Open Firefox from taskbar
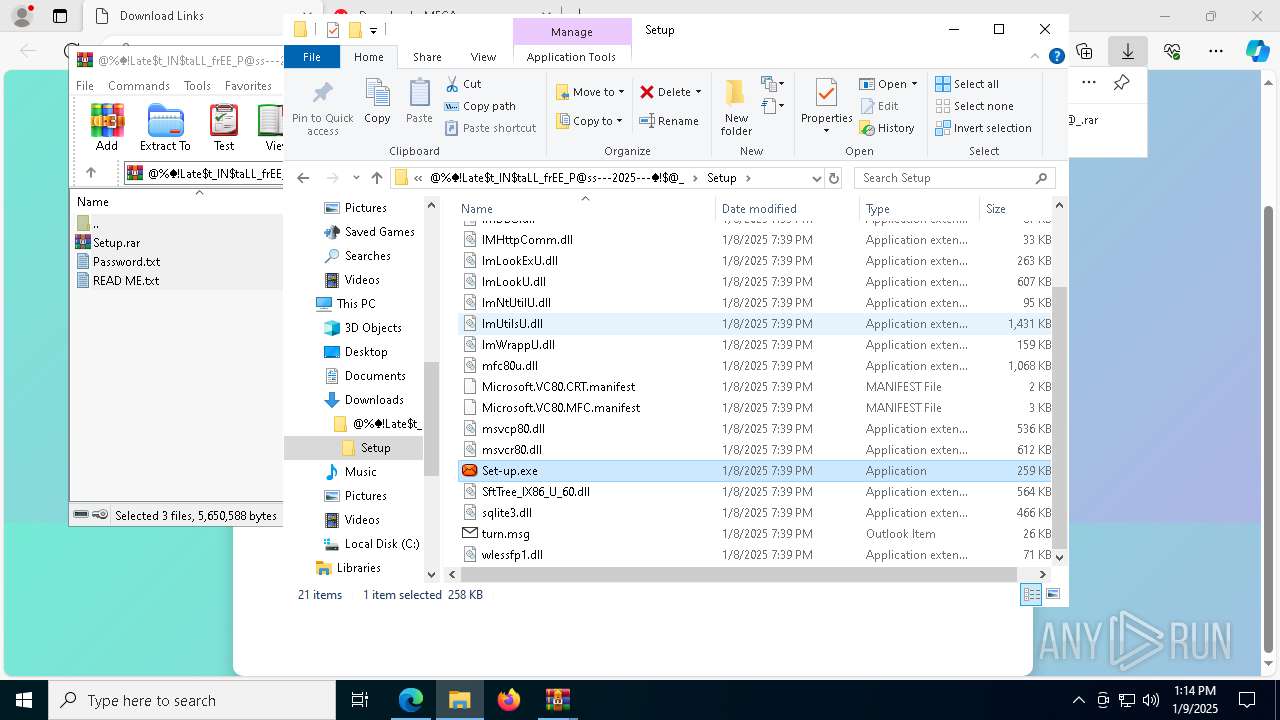The image size is (1280, 720). click(x=509, y=700)
